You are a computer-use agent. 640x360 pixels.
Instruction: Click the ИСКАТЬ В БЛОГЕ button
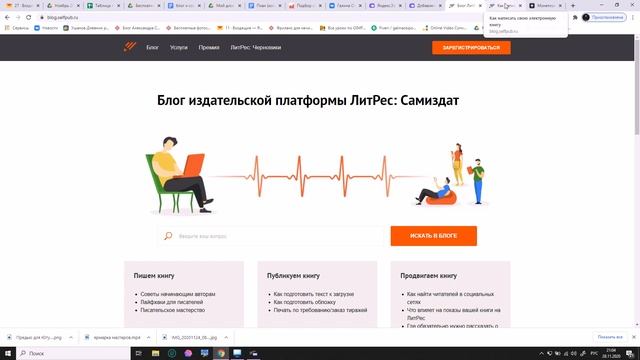[433, 236]
